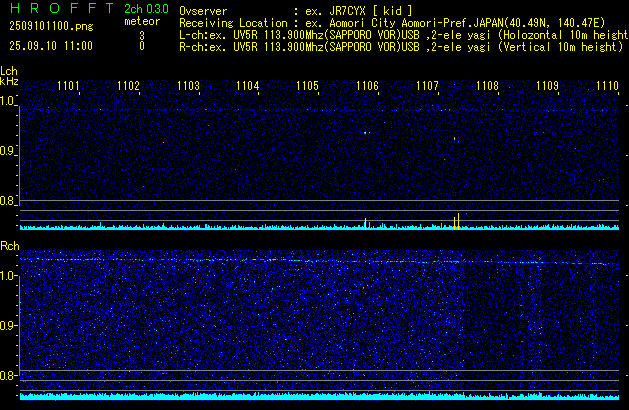Click the yellow detection spike near 1106 in Lch
629x410 pixels.
[365, 224]
